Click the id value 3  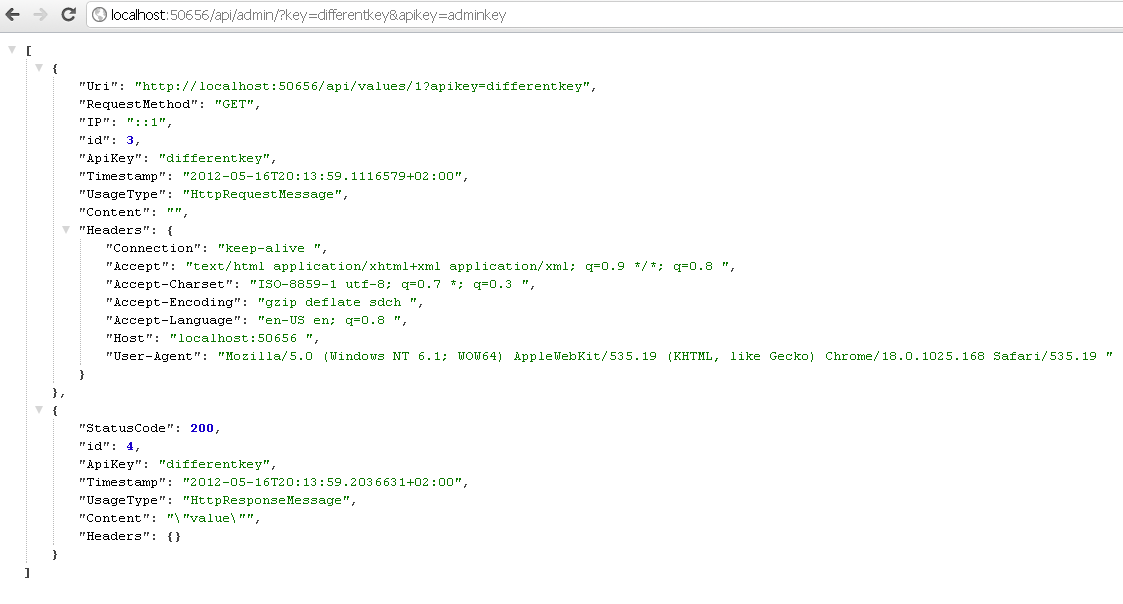tap(130, 140)
